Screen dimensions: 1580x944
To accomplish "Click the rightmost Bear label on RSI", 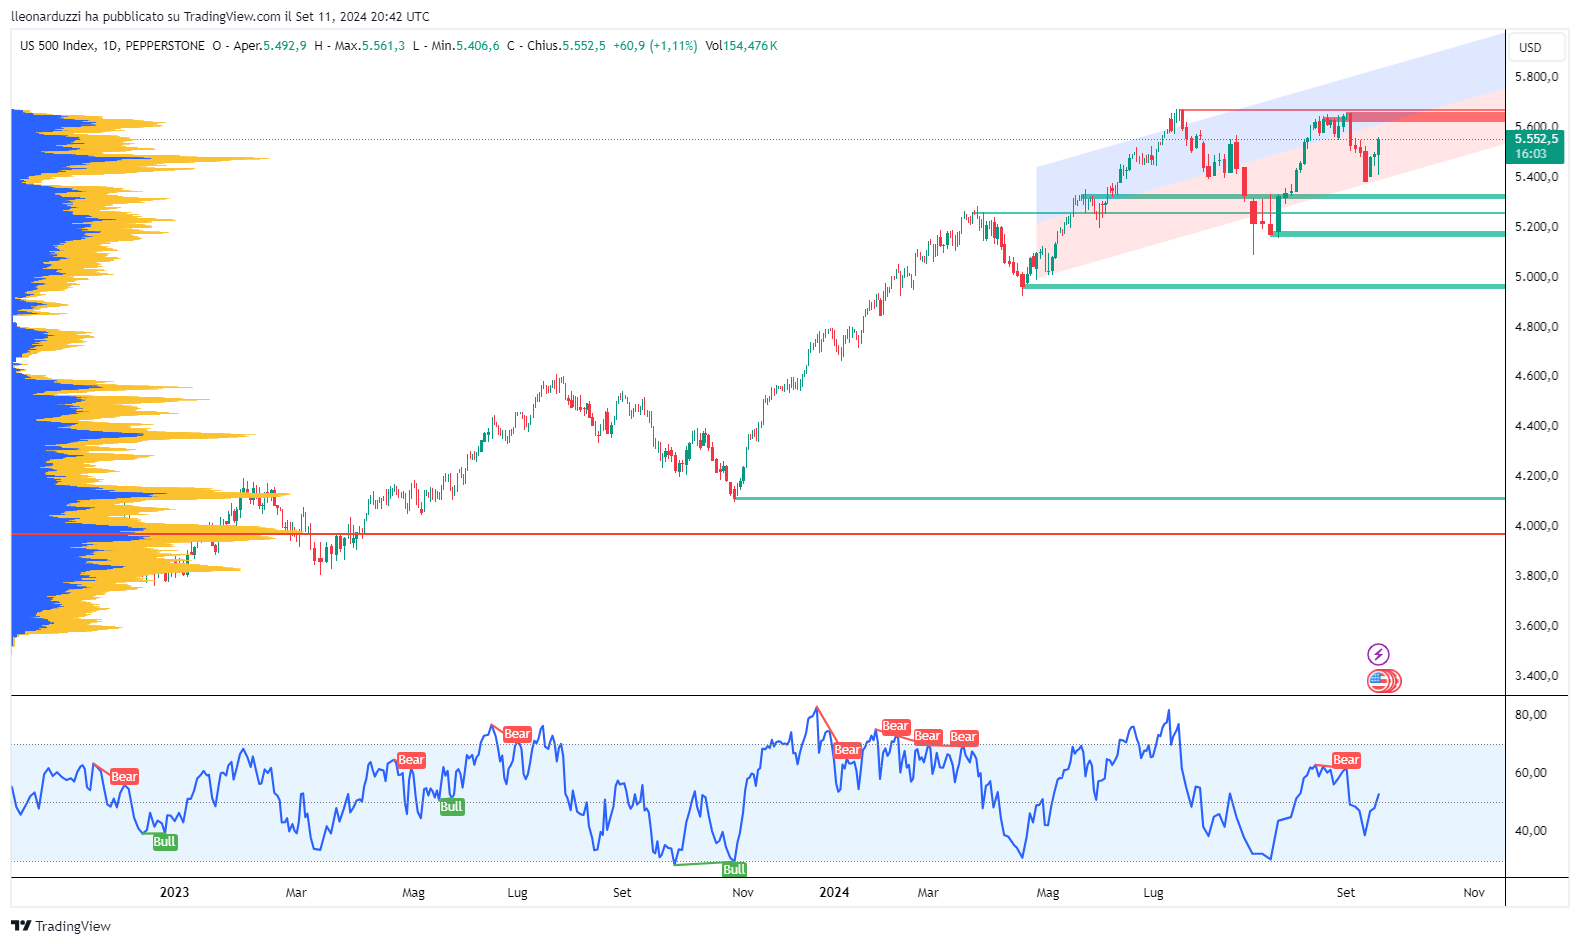I will tap(1346, 760).
